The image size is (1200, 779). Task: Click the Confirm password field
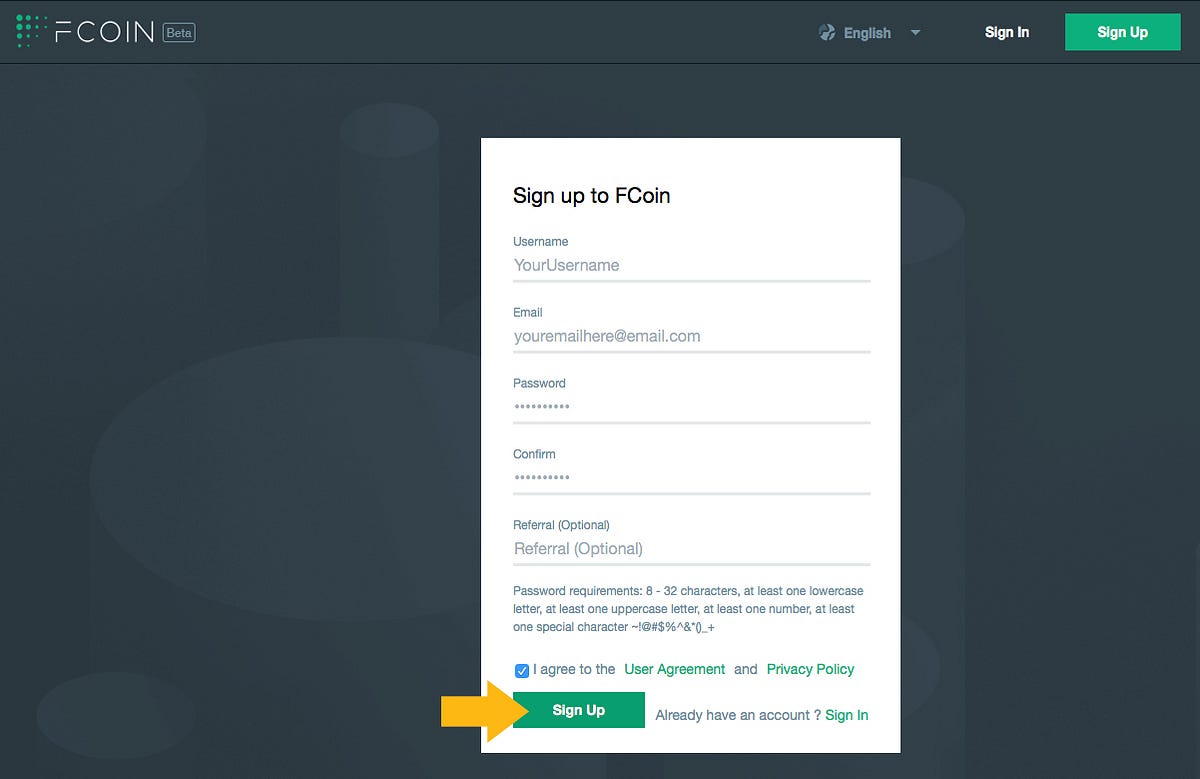pyautogui.click(x=691, y=478)
